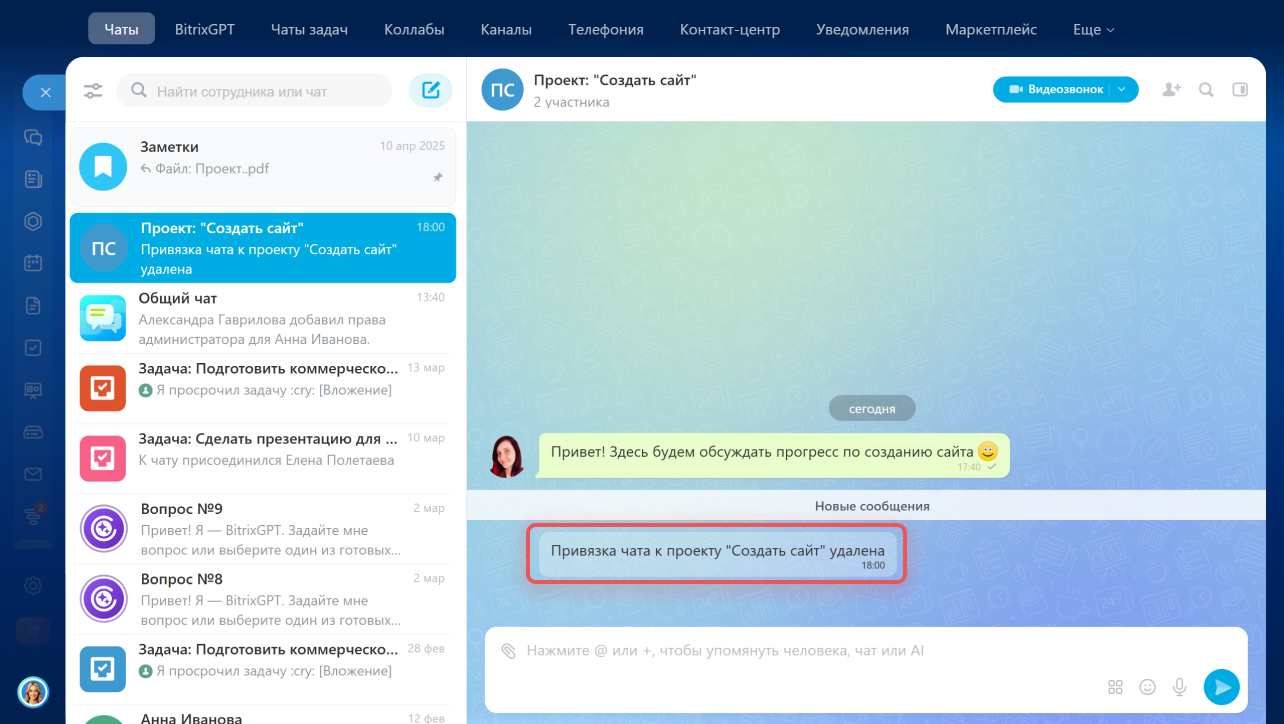The image size is (1284, 724).
Task: Search within the current chat icon
Action: pyautogui.click(x=1206, y=90)
